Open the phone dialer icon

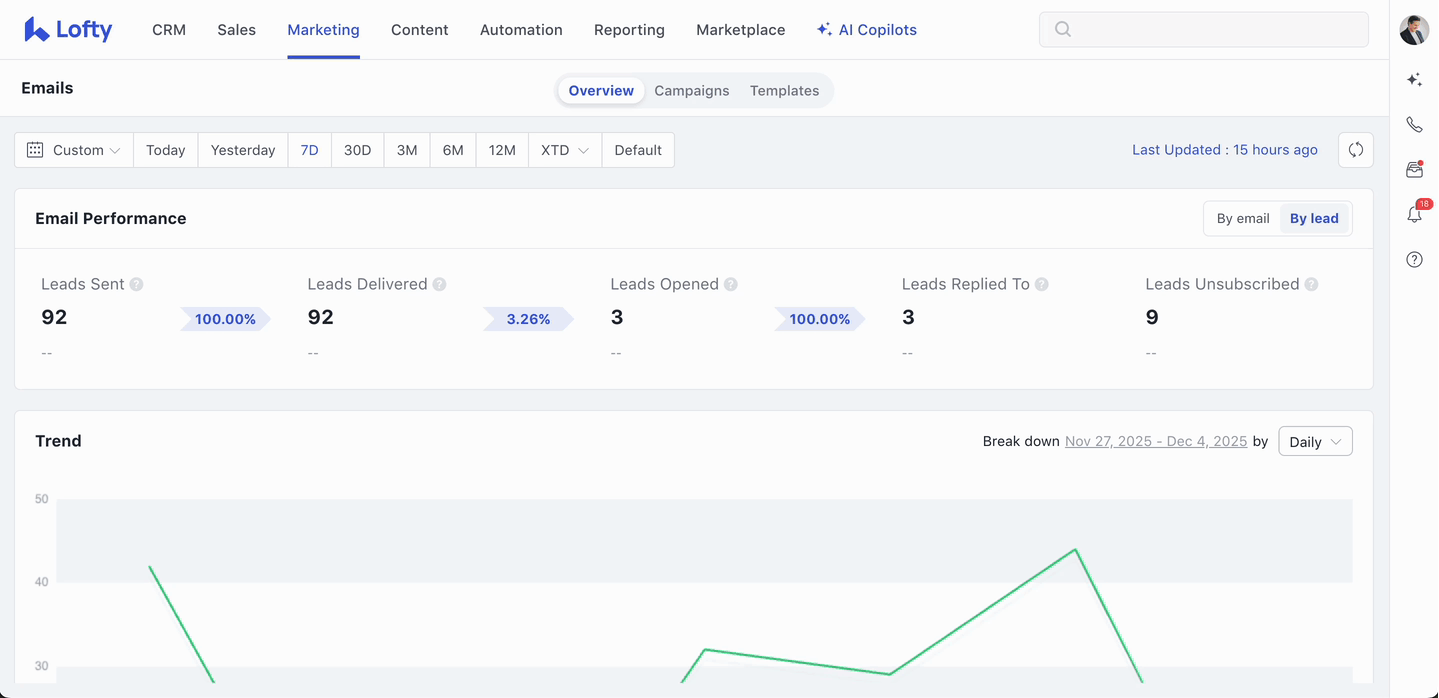pos(1414,125)
